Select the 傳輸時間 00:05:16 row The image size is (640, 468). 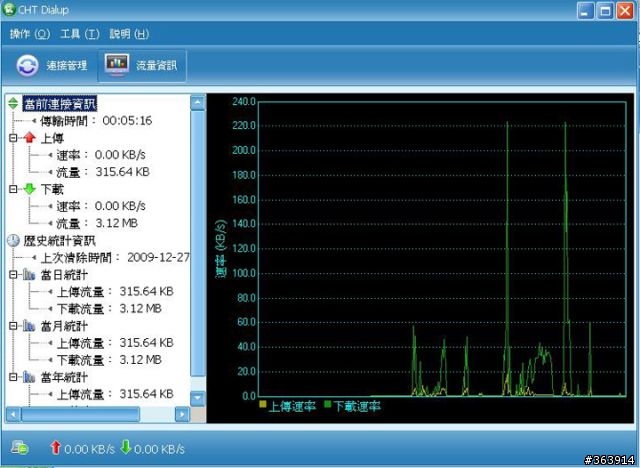[x=96, y=121]
